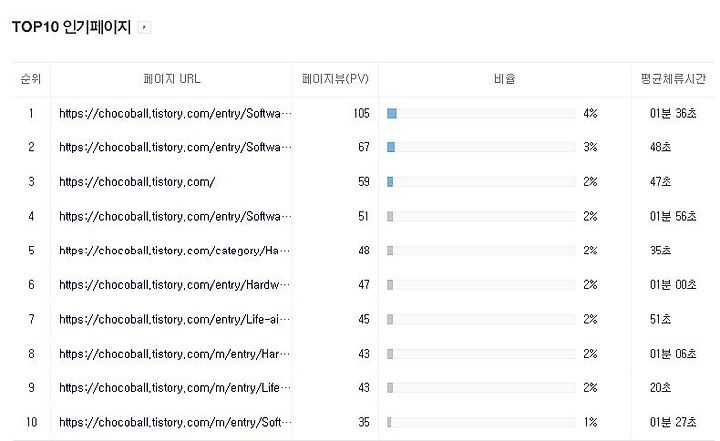Click the 01분 06초 dwell time

click(x=673, y=354)
